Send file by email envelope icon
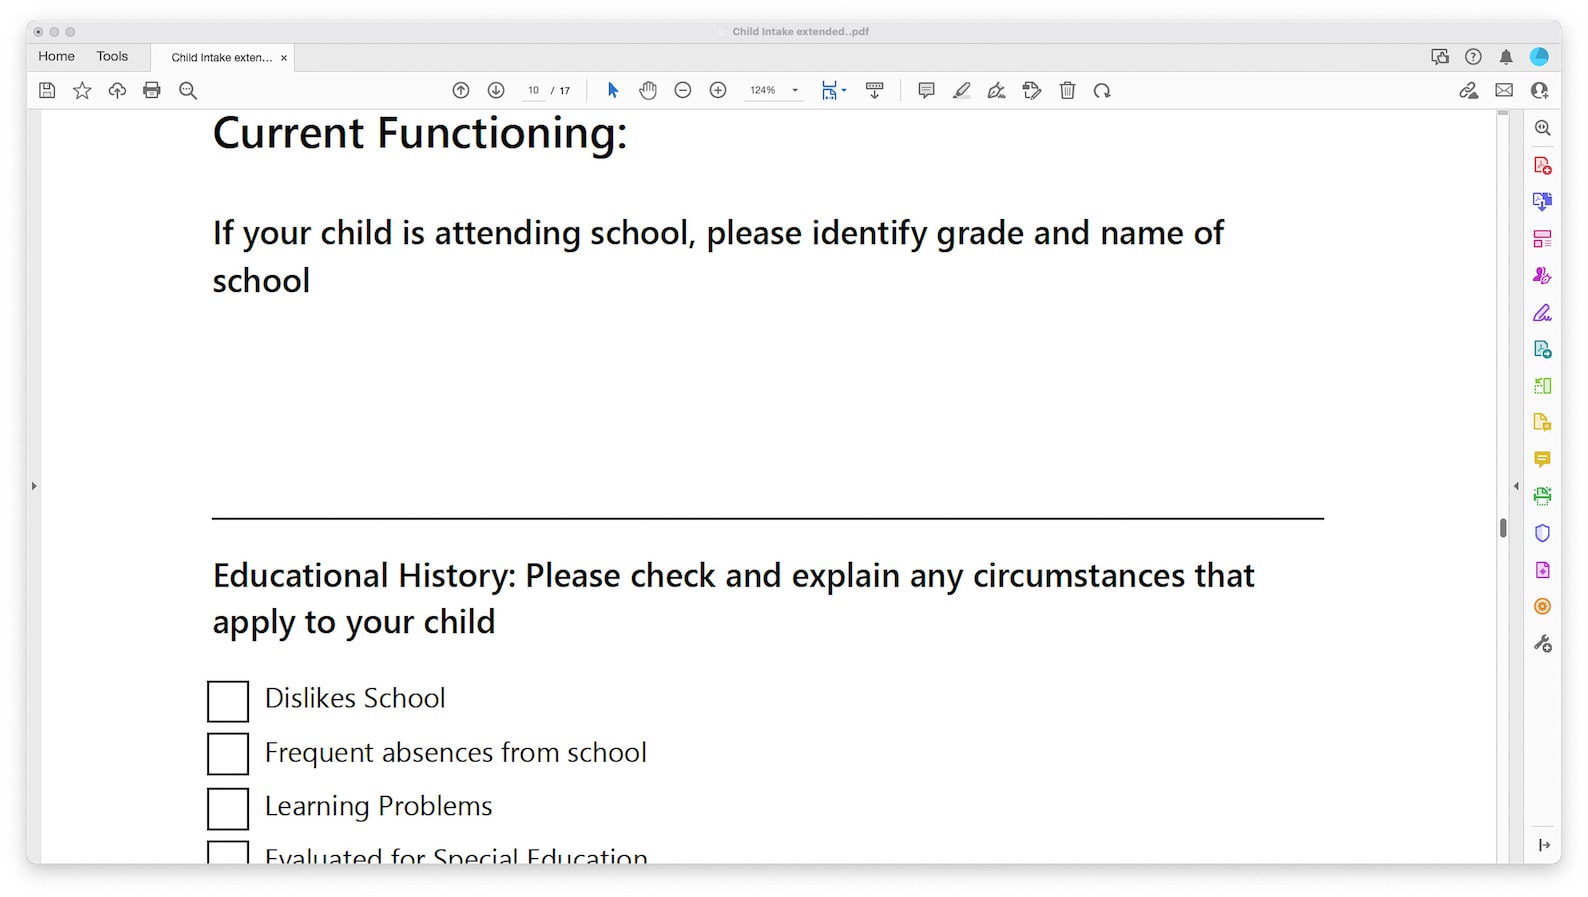The image size is (1588, 897). tap(1504, 91)
